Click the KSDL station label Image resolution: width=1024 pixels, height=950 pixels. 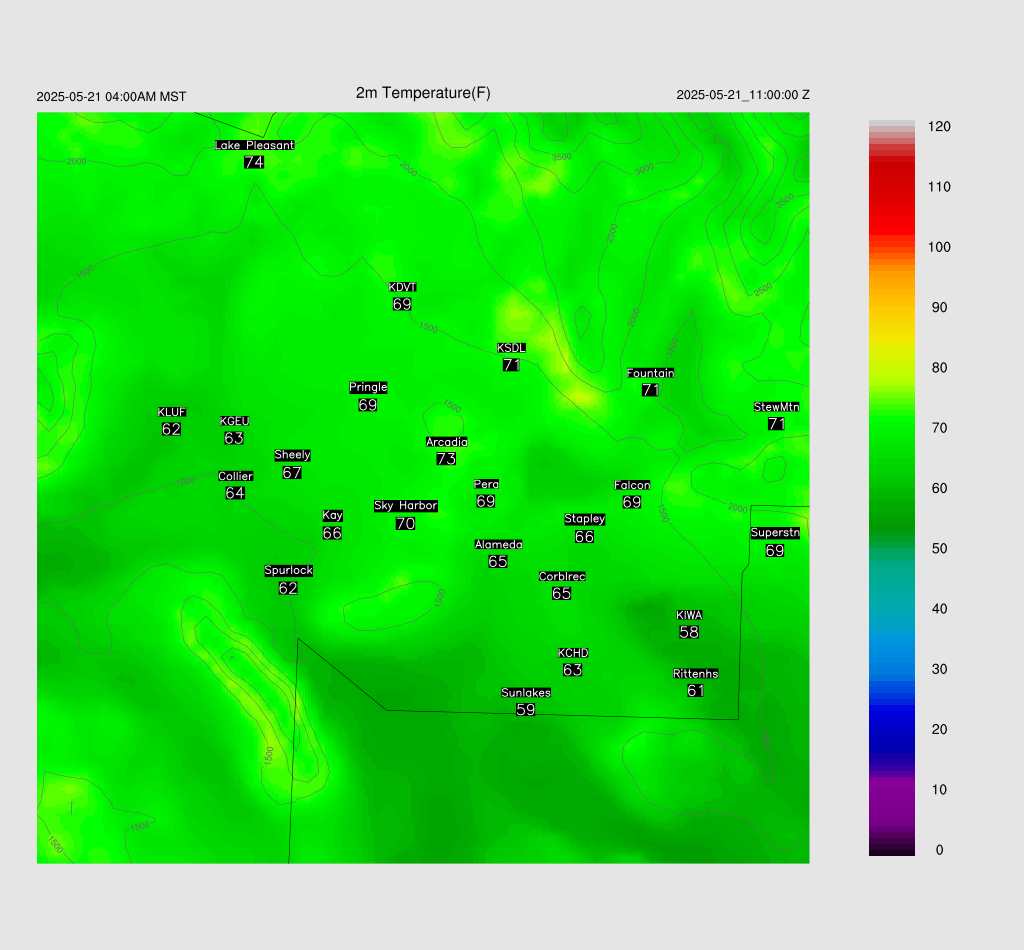tap(511, 348)
